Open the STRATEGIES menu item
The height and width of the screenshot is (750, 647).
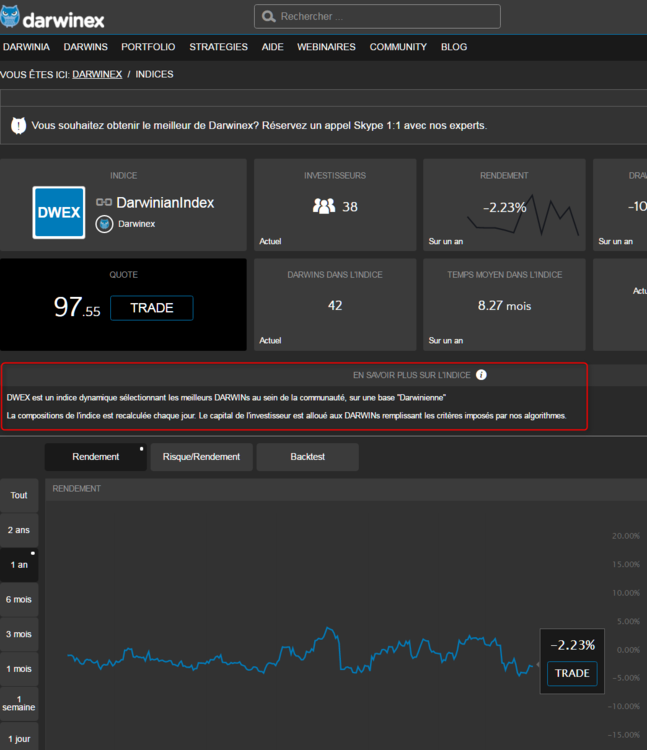click(x=218, y=47)
